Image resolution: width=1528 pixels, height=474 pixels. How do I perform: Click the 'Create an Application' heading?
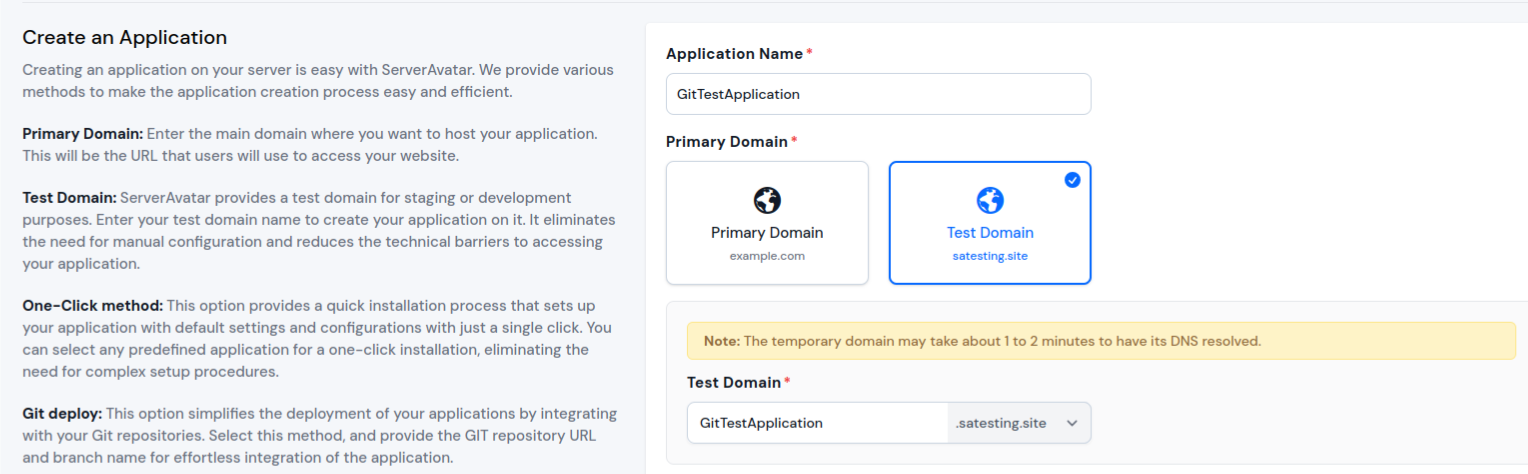(x=125, y=38)
